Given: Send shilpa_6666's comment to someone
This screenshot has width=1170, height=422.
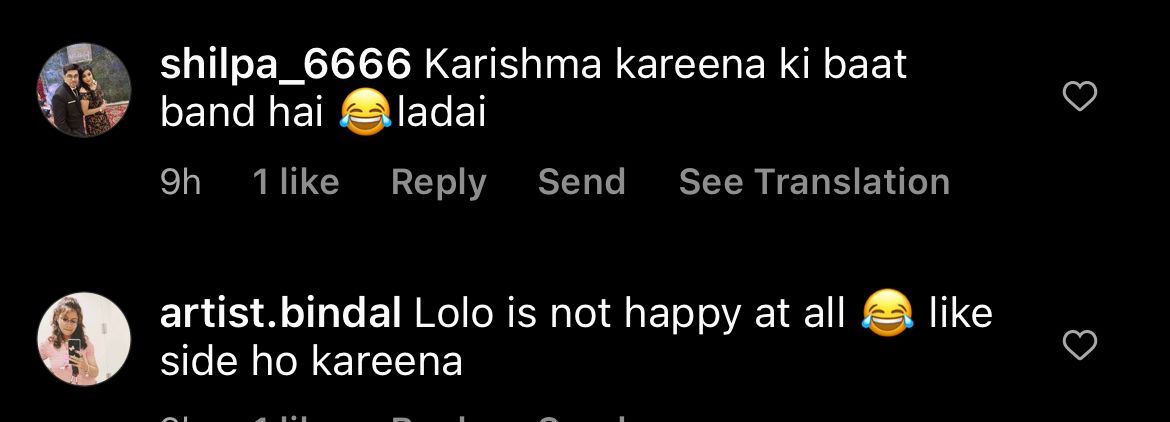Looking at the screenshot, I should point(581,182).
